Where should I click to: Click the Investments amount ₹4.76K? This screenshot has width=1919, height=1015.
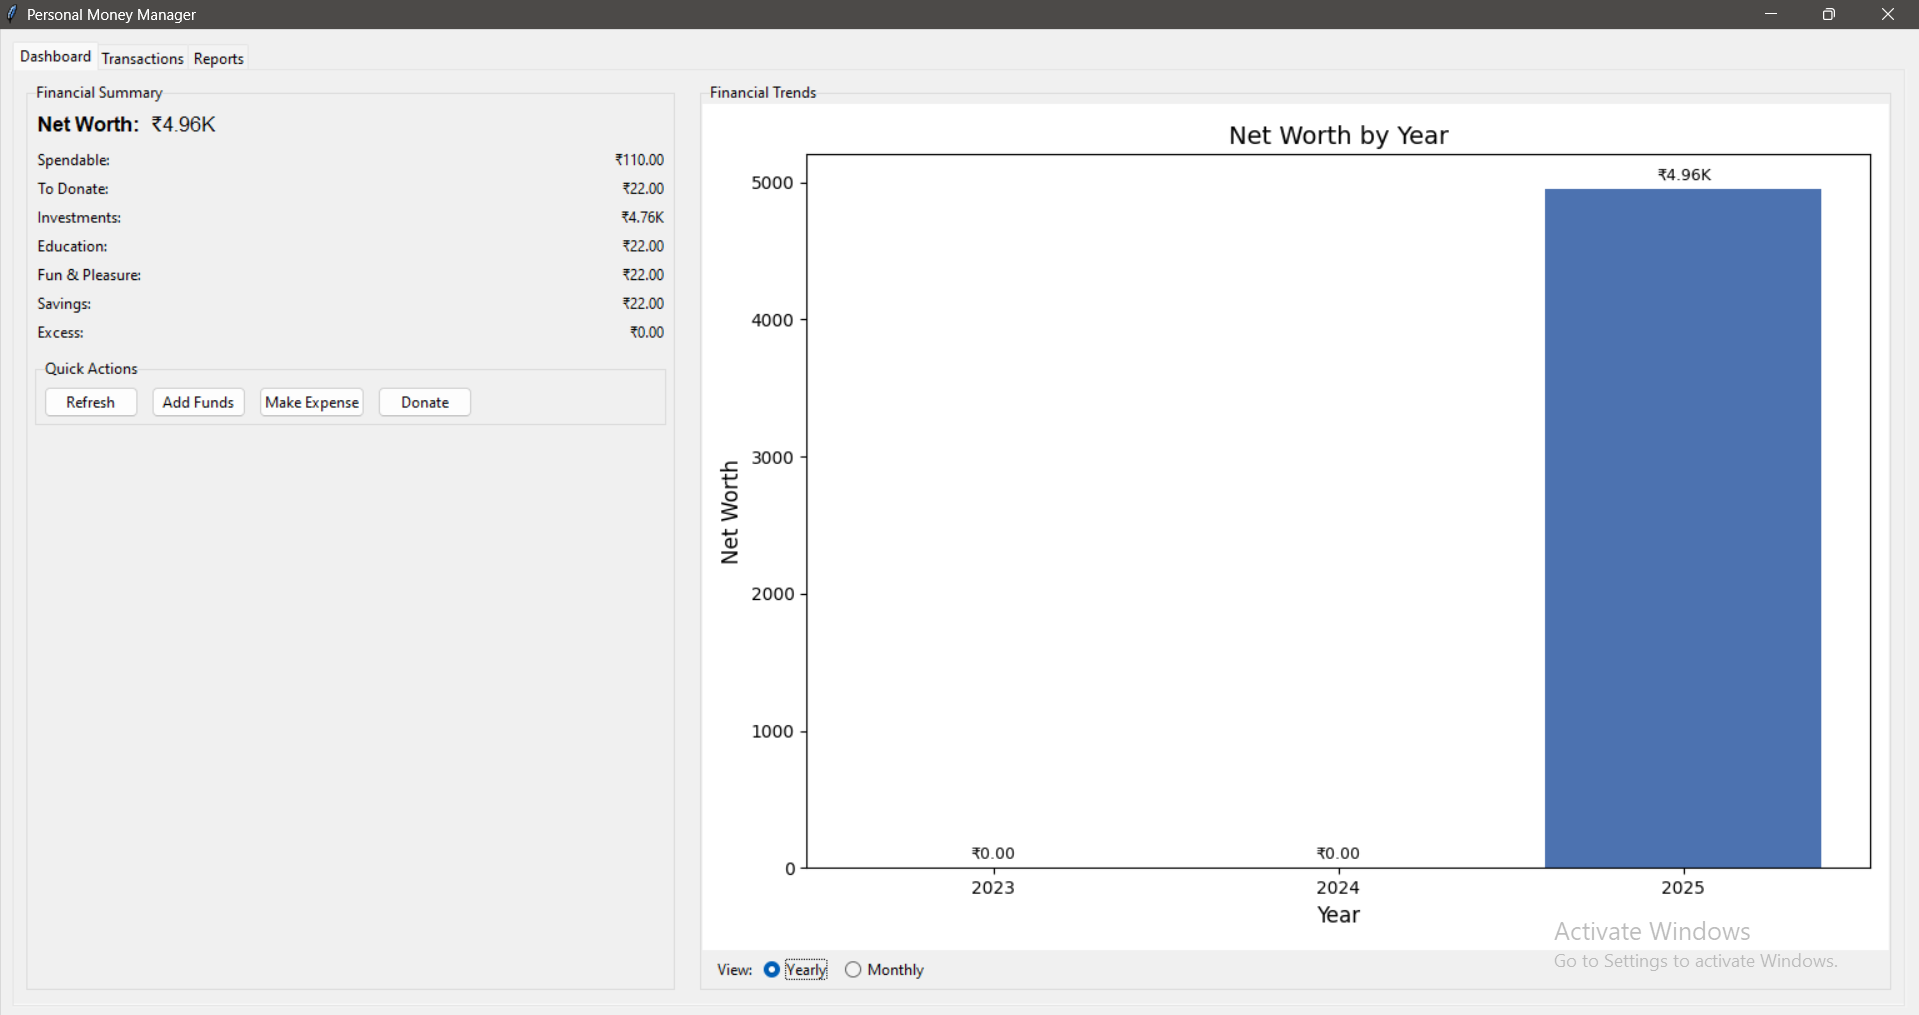tap(642, 217)
